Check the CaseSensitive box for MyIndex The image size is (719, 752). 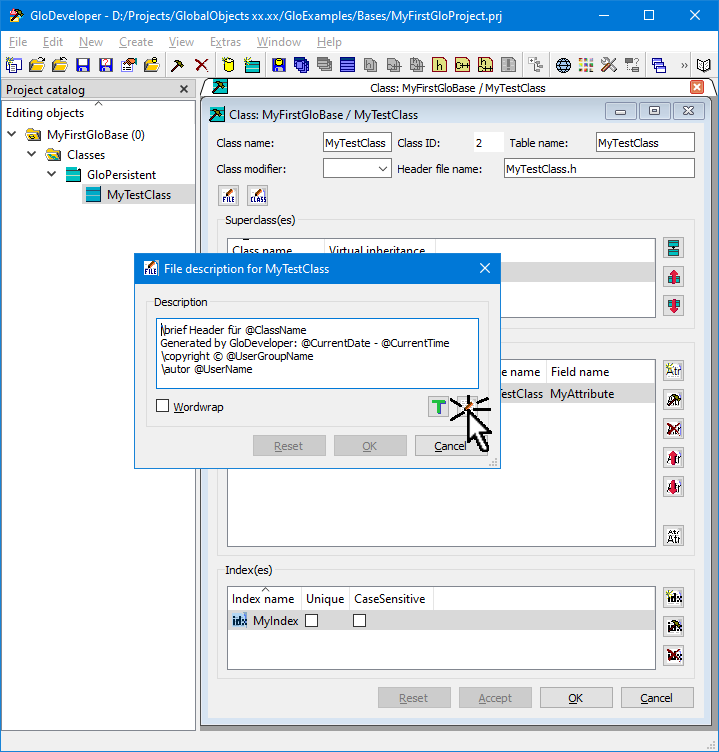(x=359, y=621)
